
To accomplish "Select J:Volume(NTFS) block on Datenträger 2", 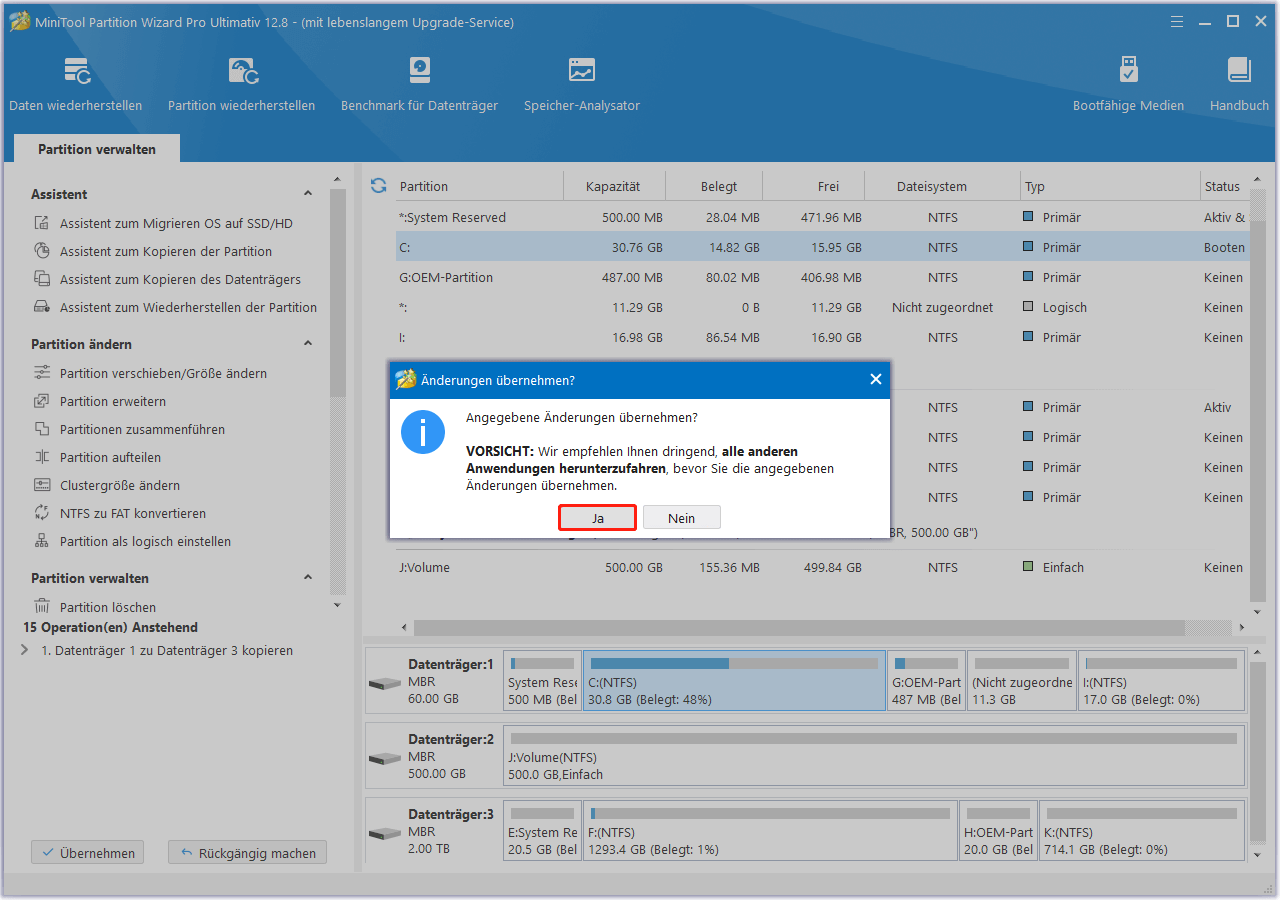I will (874, 755).
